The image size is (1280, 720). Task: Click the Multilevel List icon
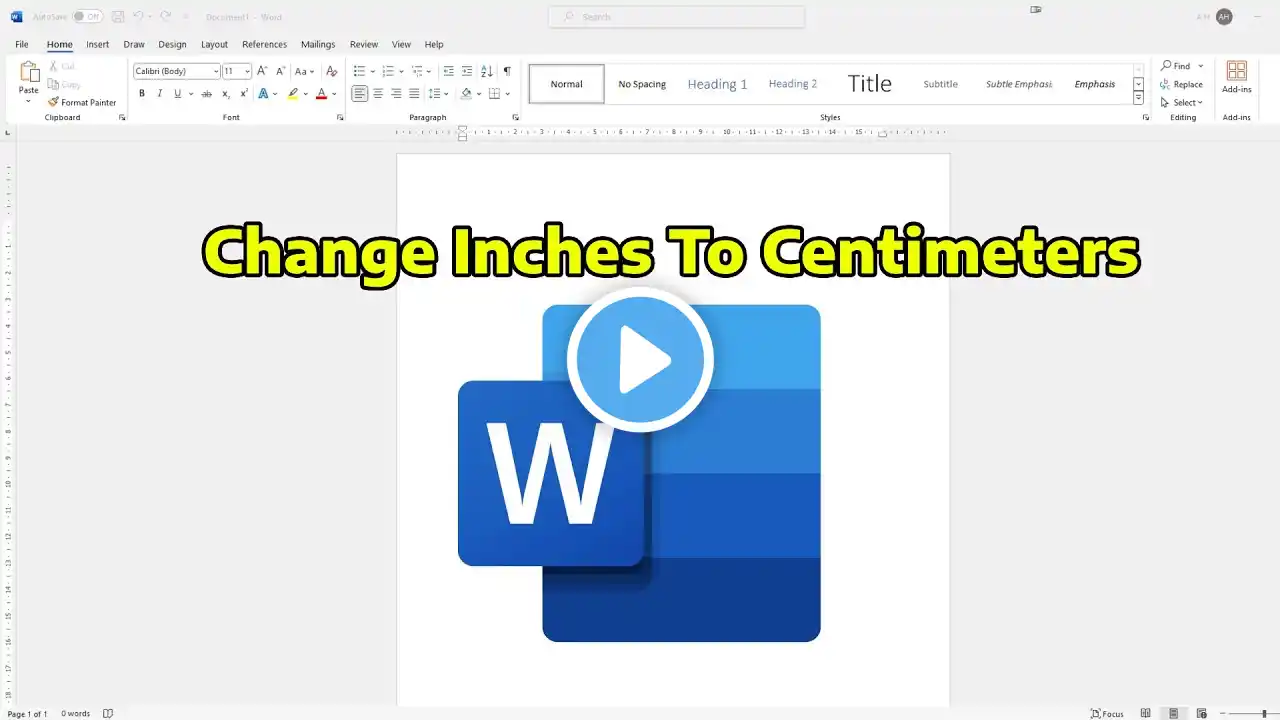pos(417,71)
